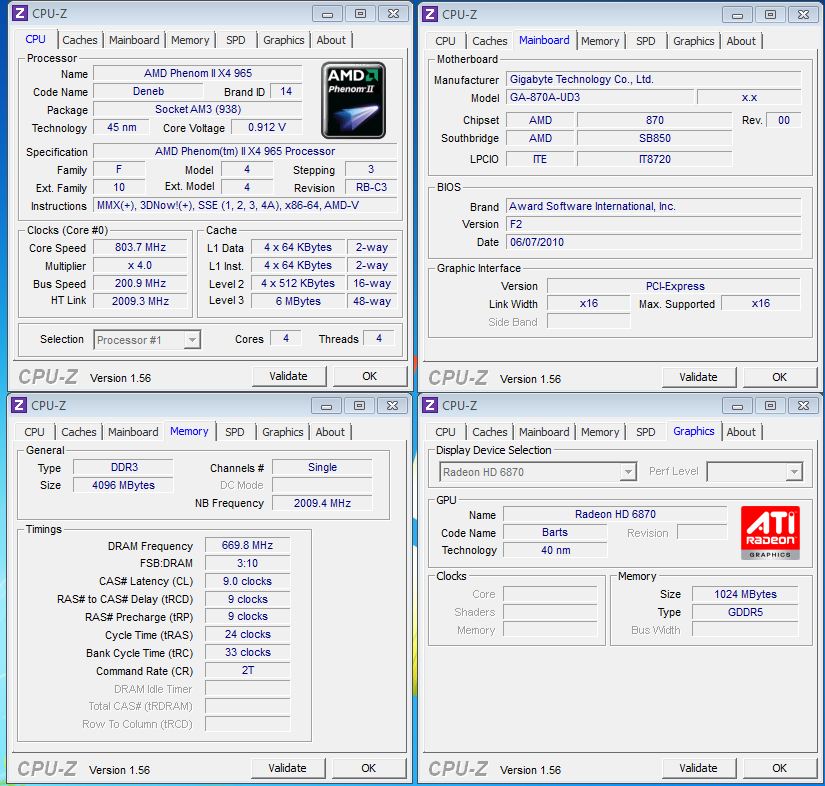This screenshot has height=786, width=825.
Task: Click the ATI Radeon Graphics logo
Action: point(770,532)
